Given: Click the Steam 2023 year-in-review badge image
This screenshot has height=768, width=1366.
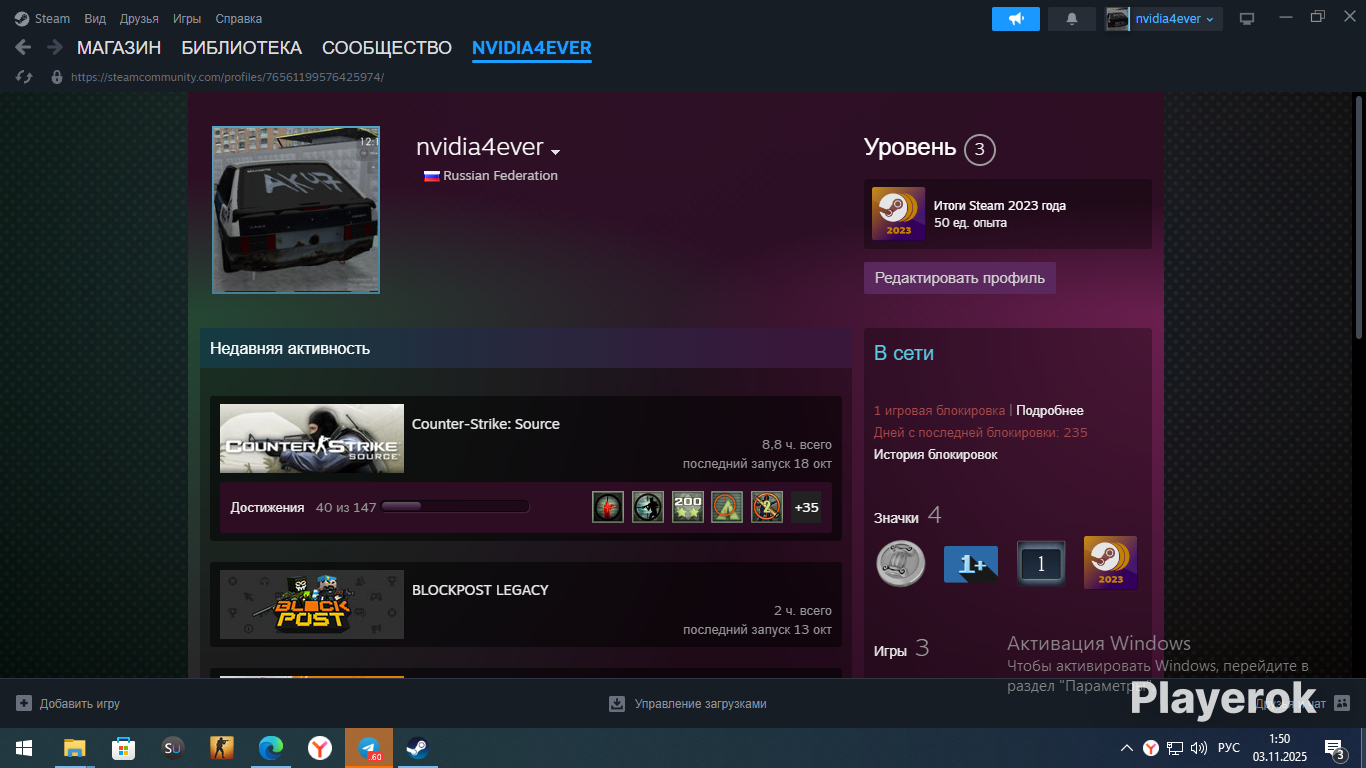Looking at the screenshot, I should click(x=898, y=214).
